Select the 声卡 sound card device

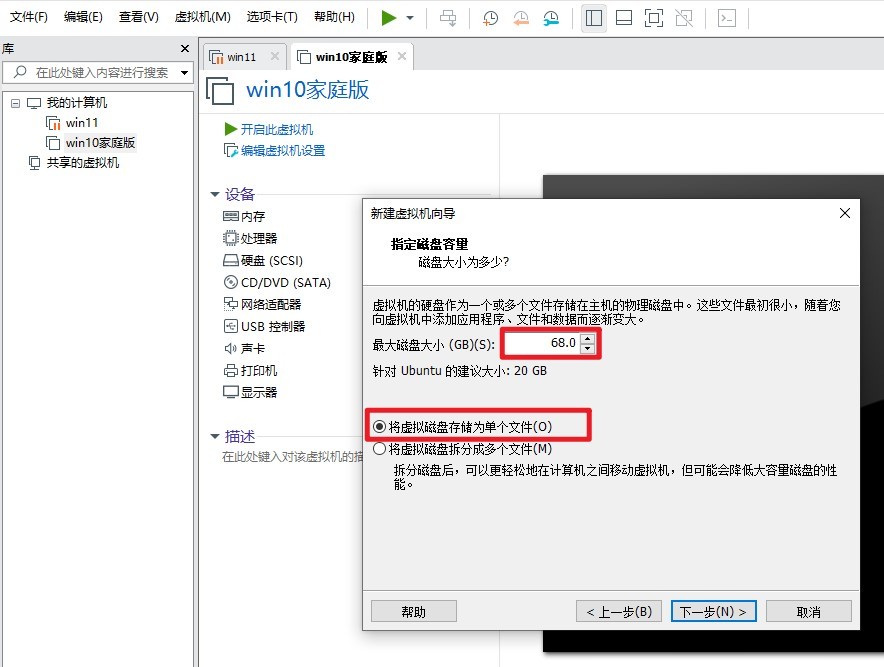pyautogui.click(x=244, y=348)
